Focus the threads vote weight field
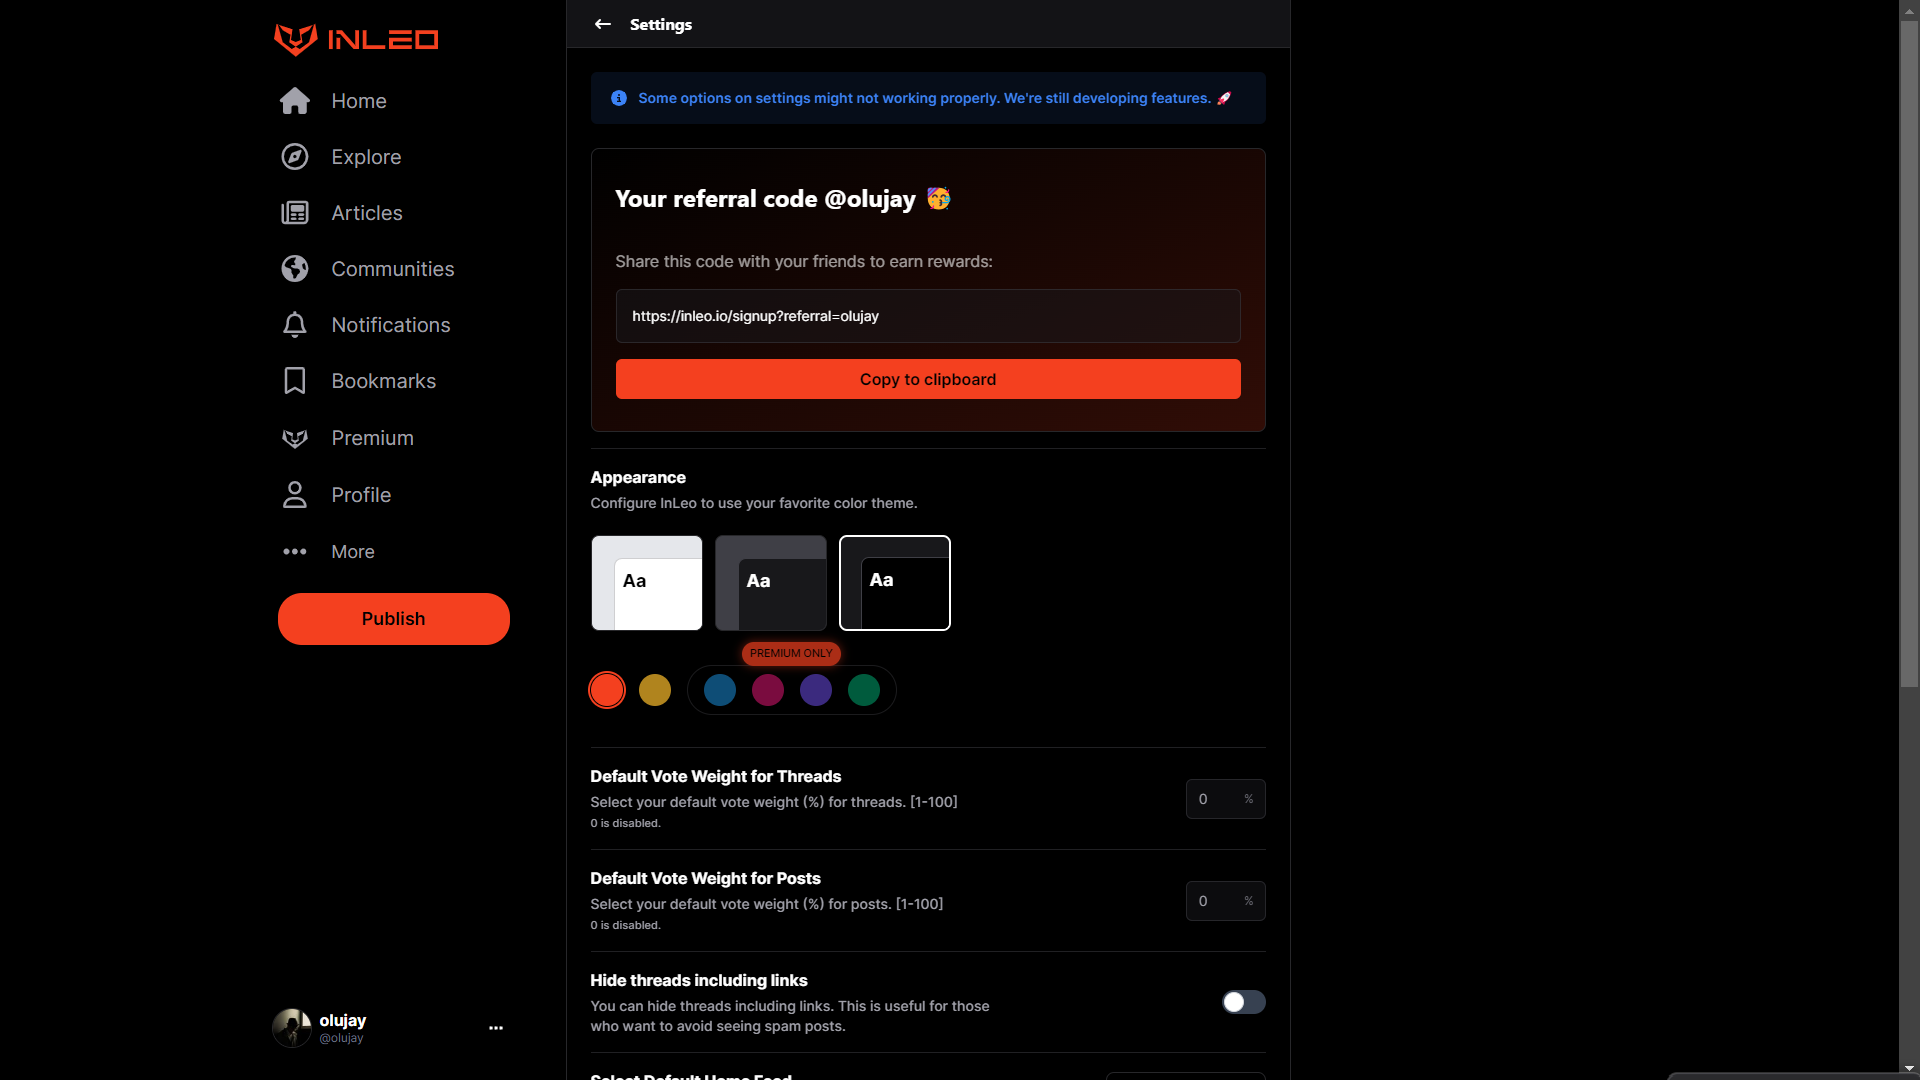This screenshot has width=1920, height=1080. [1226, 799]
